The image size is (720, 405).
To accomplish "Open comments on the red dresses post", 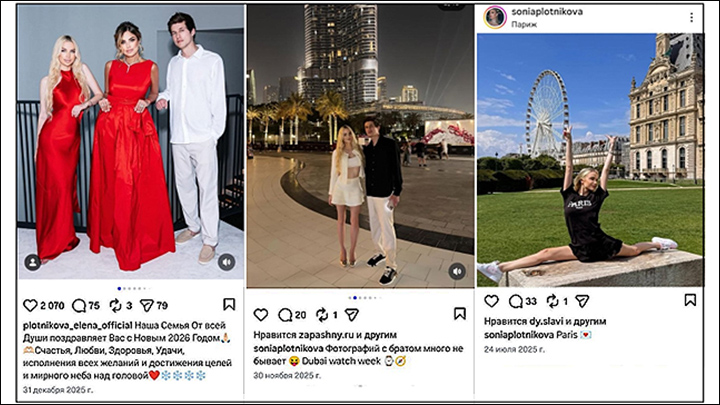I will [79, 305].
